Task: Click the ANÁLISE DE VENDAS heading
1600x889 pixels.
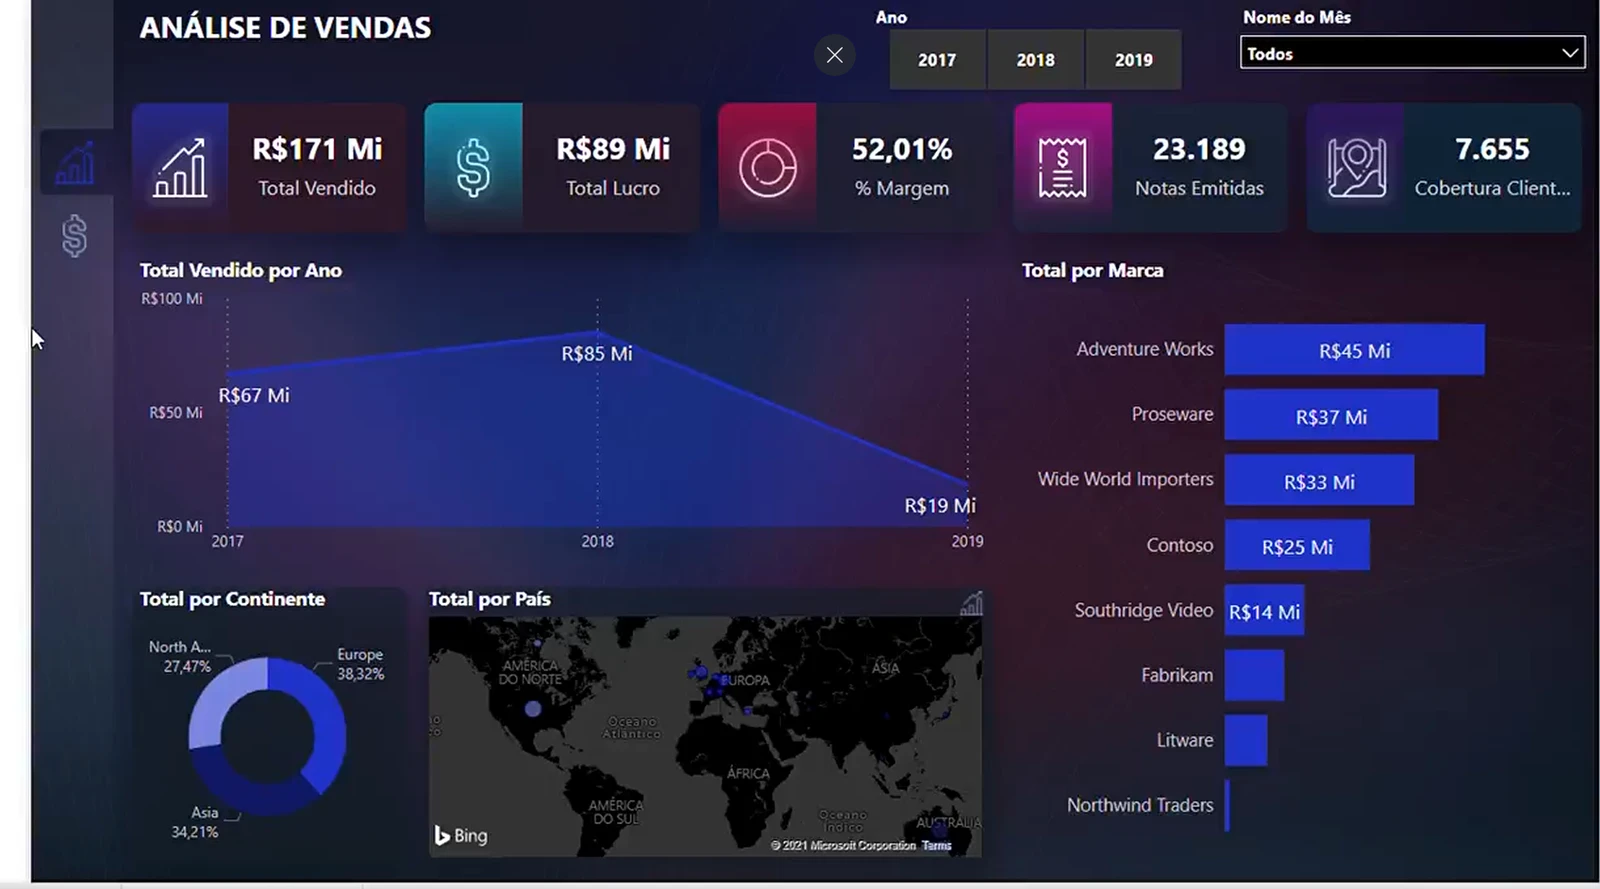Action: click(285, 28)
